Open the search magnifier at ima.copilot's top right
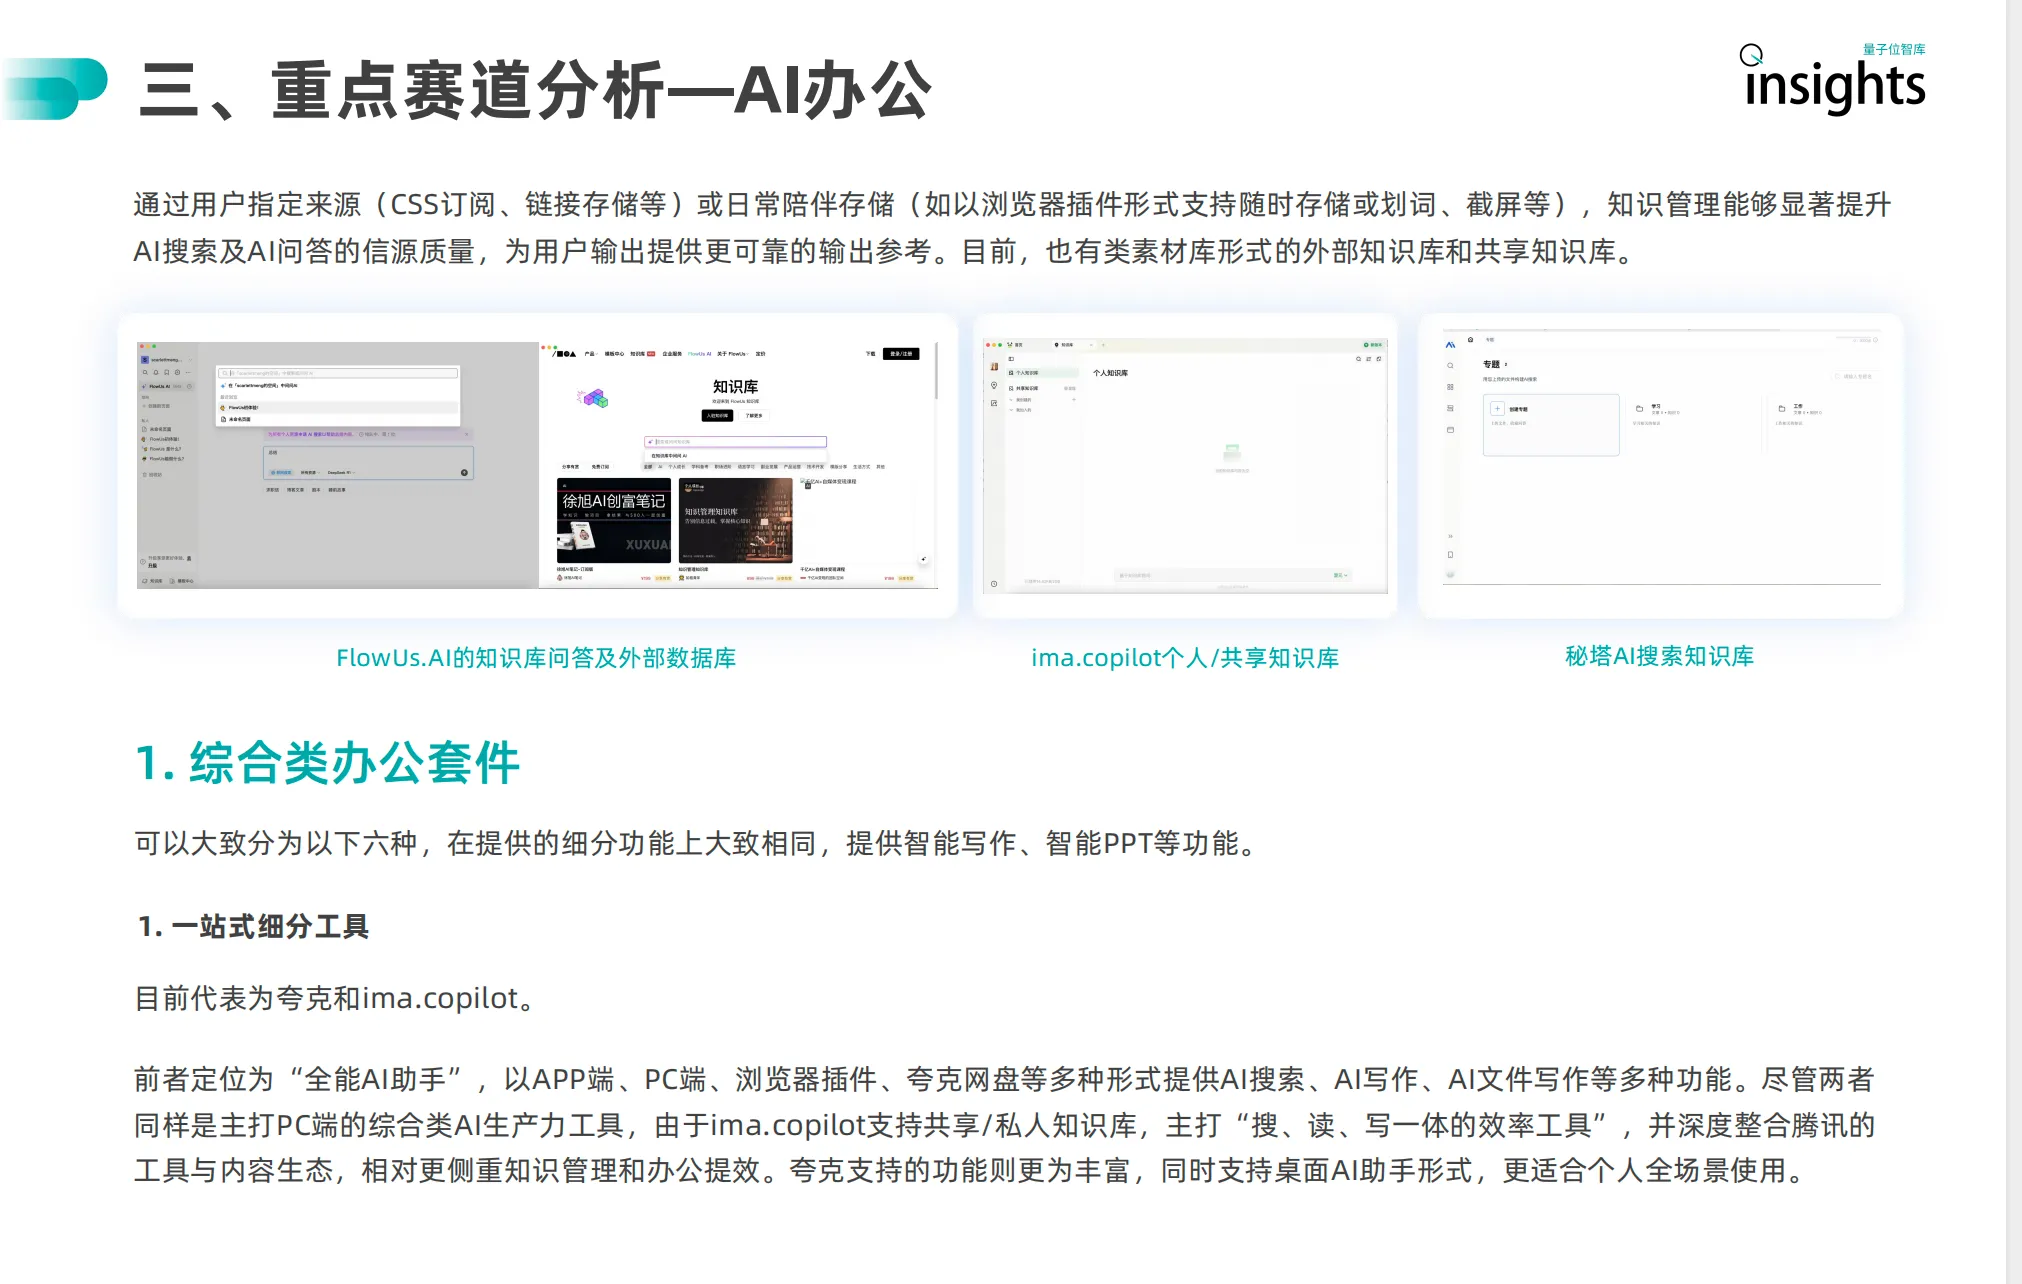 coord(1358,359)
